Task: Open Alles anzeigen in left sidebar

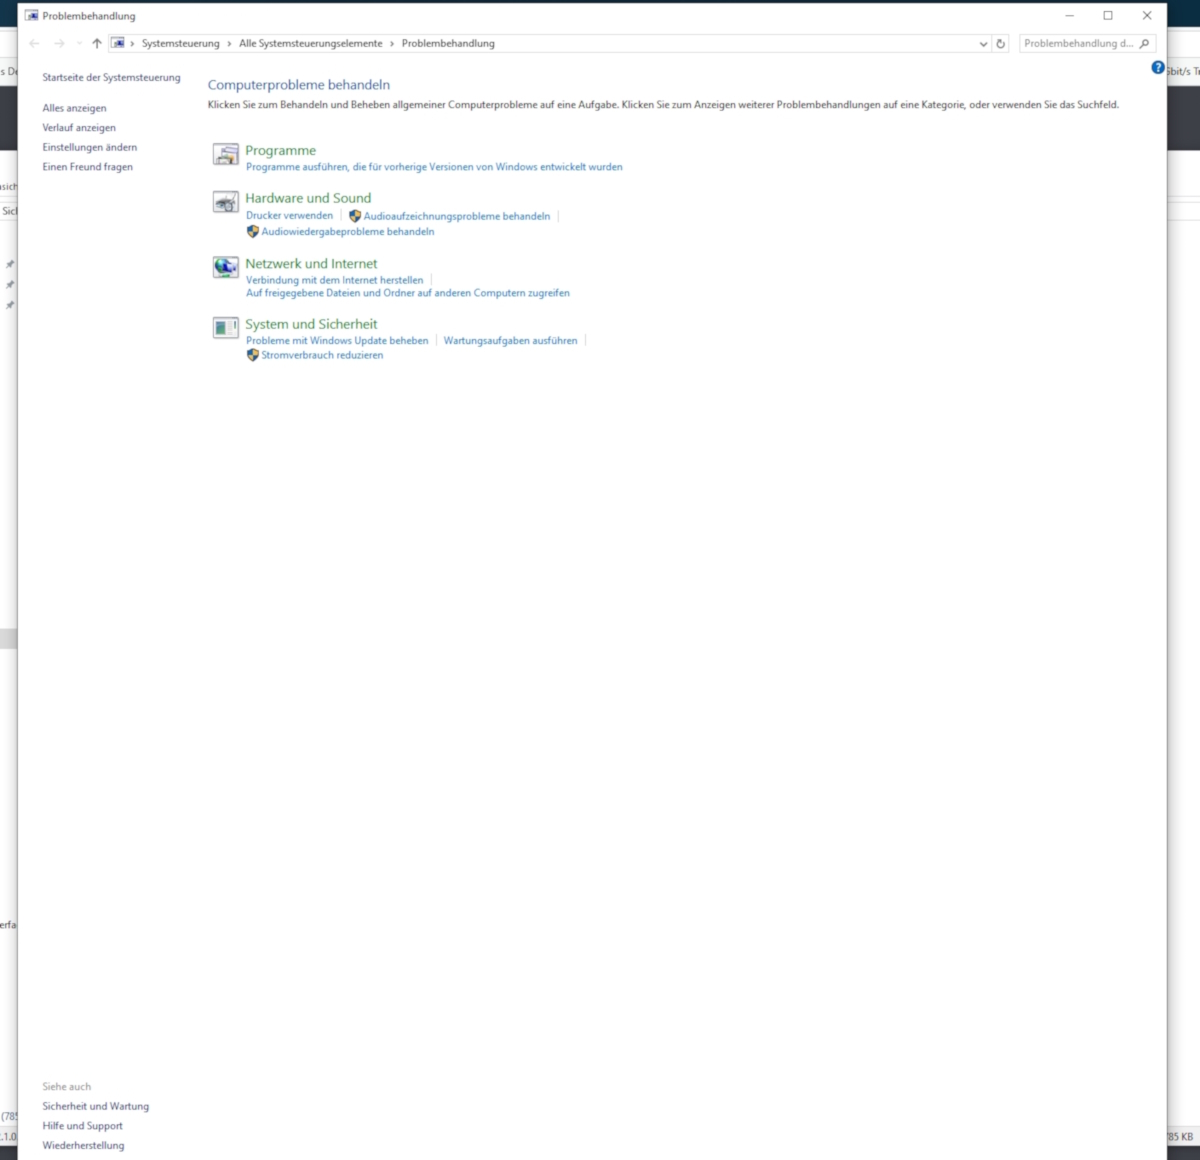Action: tap(74, 108)
